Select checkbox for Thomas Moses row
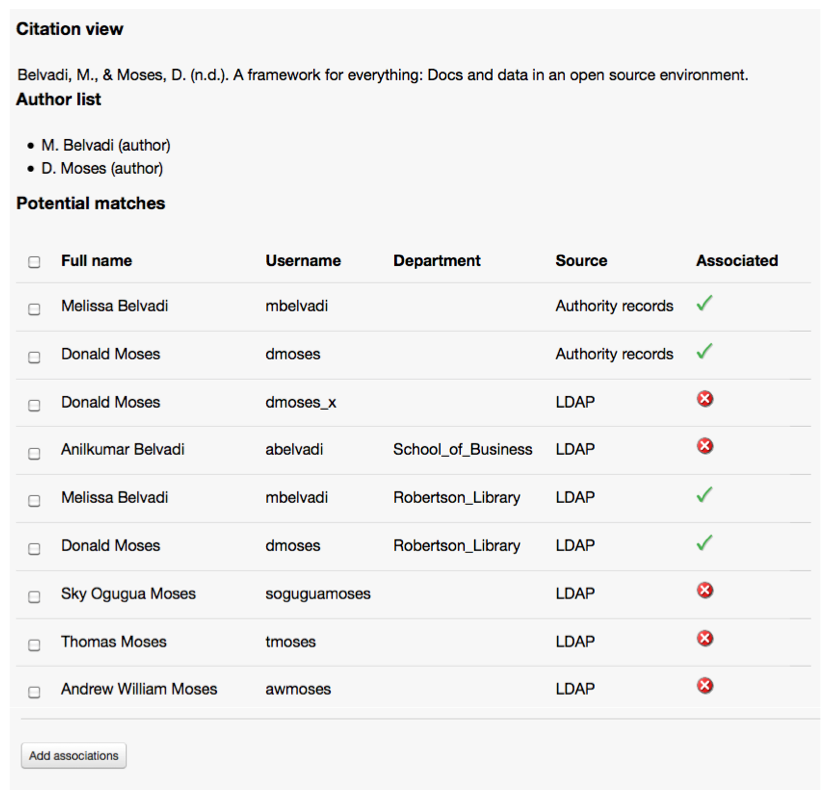Image resolution: width=832 pixels, height=794 pixels. coord(34,645)
